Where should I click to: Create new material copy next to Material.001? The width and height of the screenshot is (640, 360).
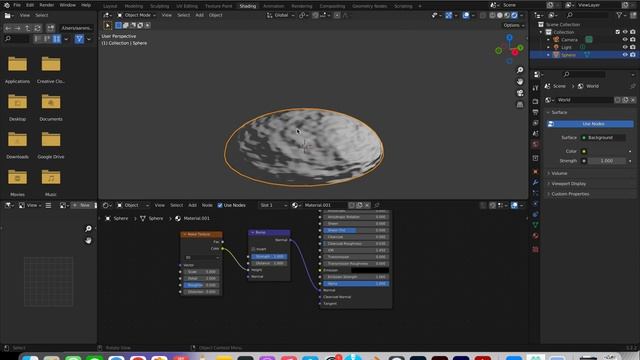[x=359, y=205]
